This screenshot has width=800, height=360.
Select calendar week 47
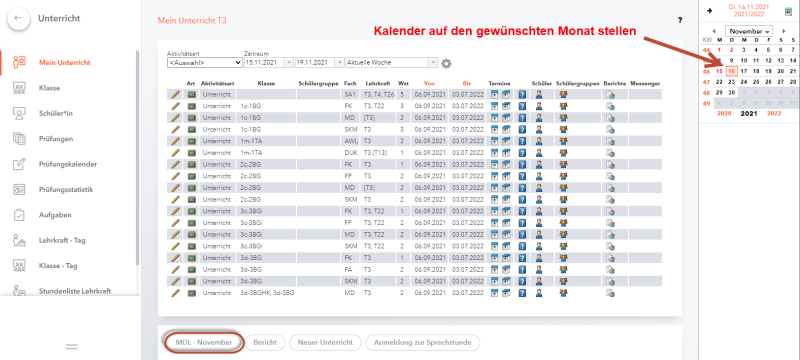tap(706, 82)
